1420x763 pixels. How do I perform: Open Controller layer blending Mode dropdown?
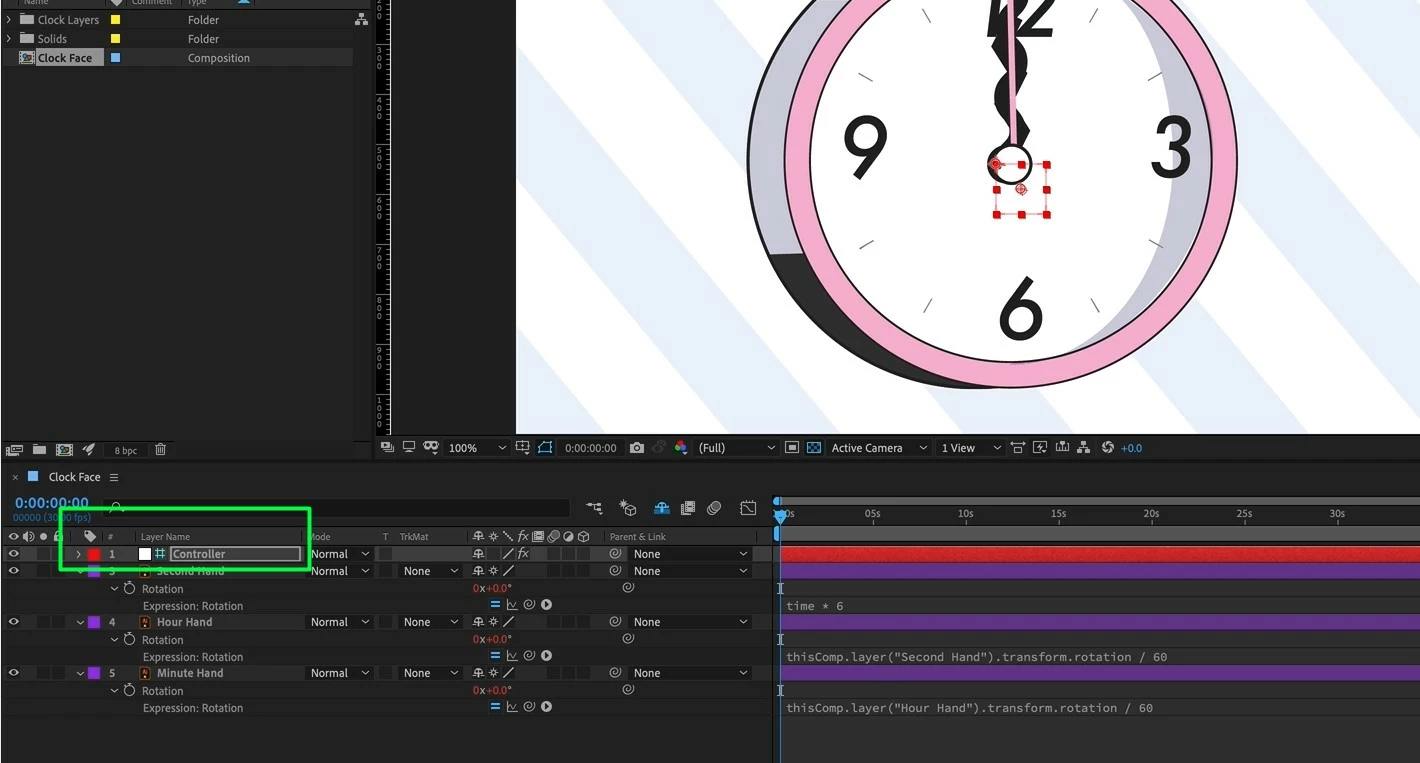point(341,554)
